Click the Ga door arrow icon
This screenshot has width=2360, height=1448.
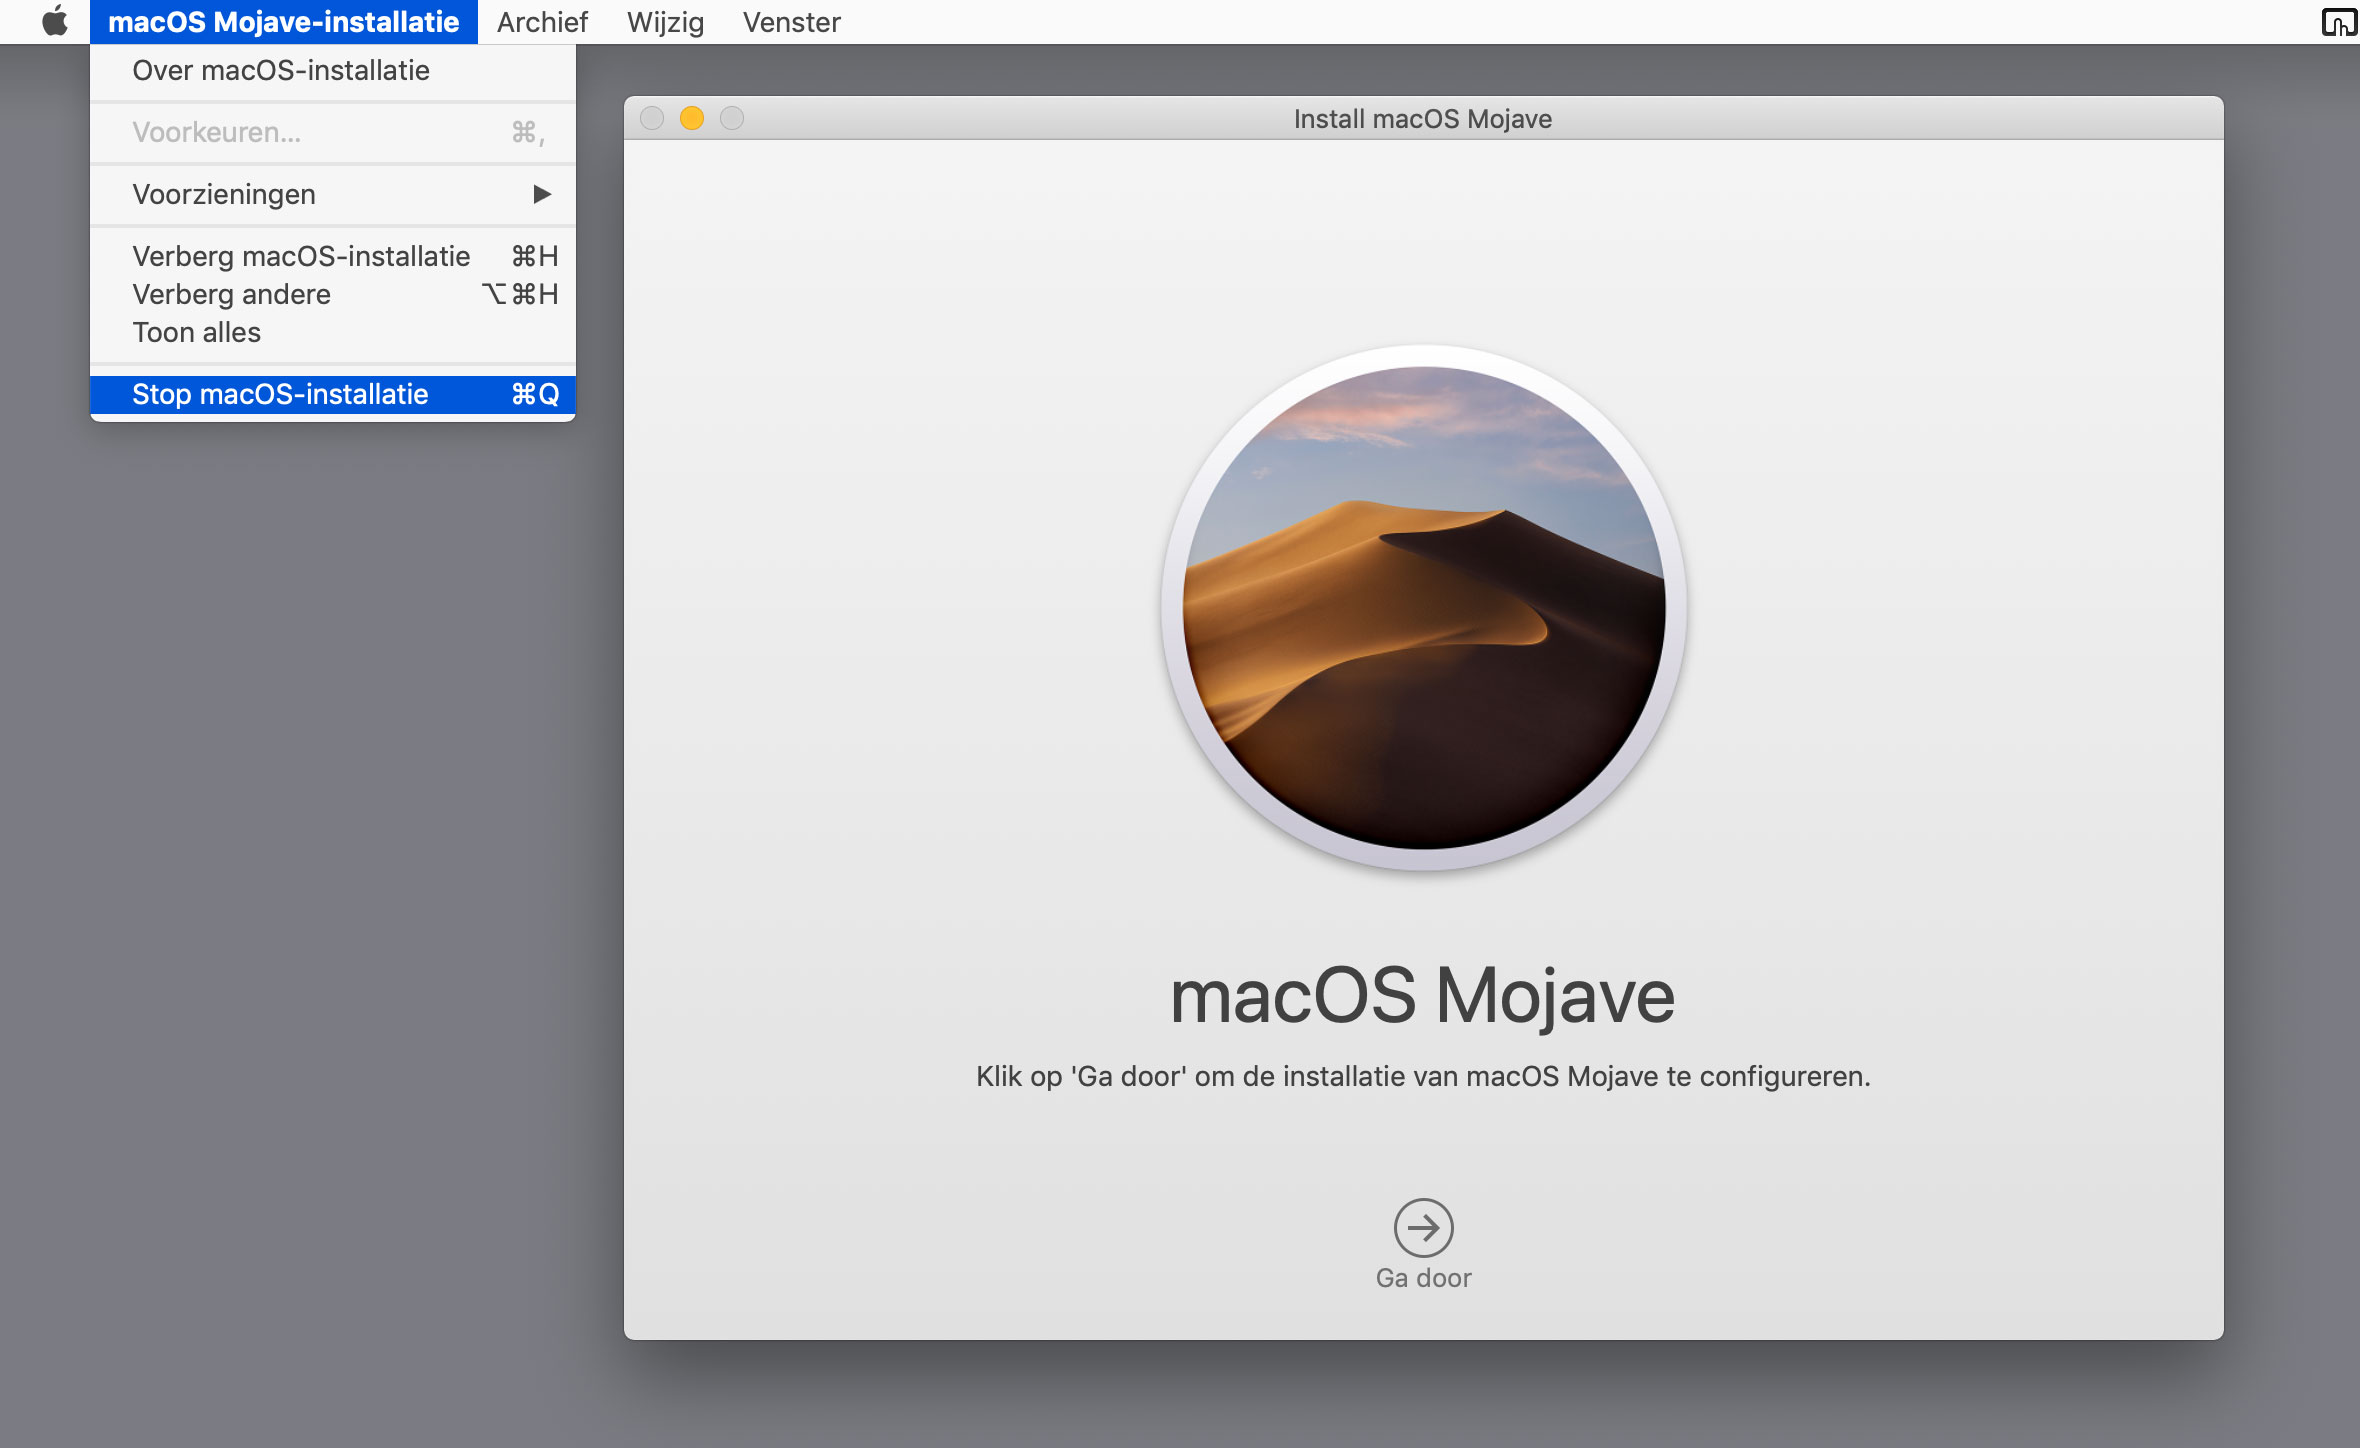pos(1423,1227)
